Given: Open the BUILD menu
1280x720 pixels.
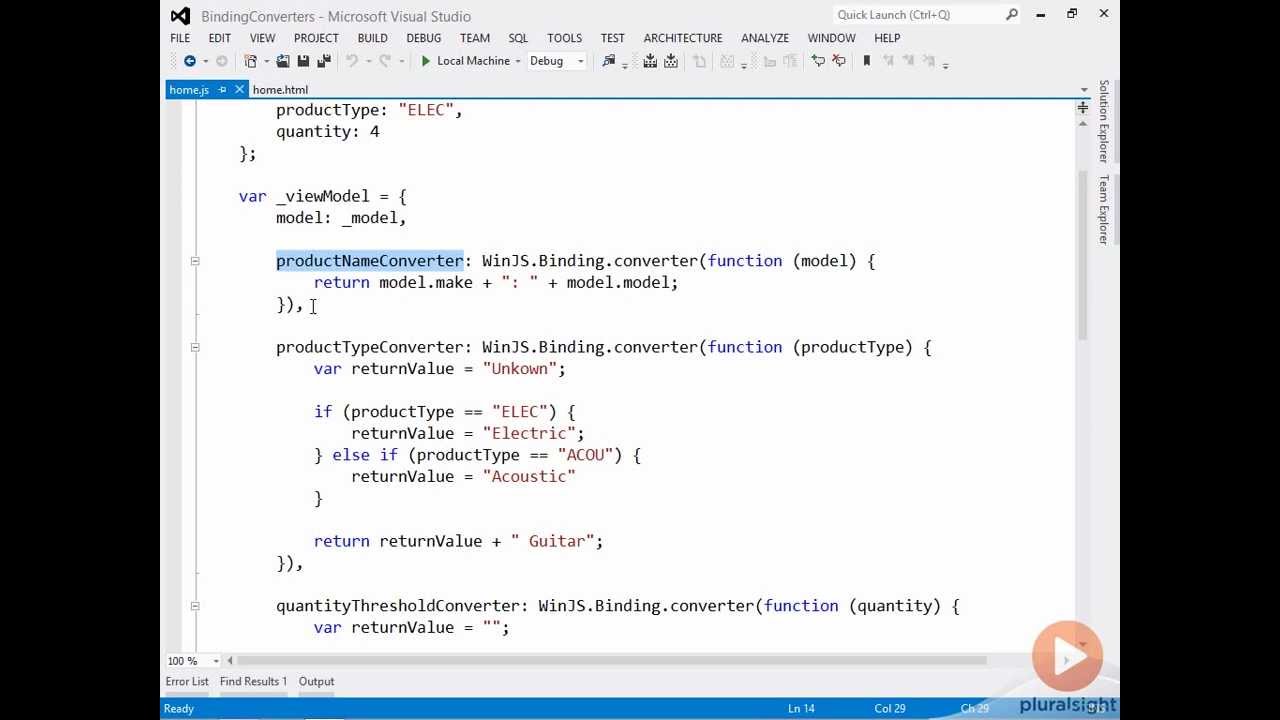Looking at the screenshot, I should click(372, 38).
